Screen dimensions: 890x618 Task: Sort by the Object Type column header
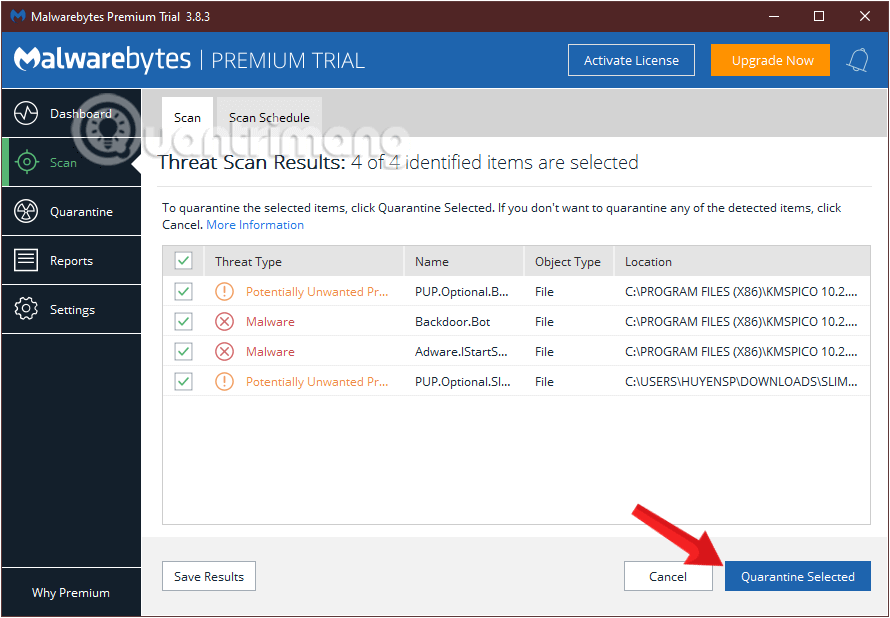pyautogui.click(x=569, y=262)
